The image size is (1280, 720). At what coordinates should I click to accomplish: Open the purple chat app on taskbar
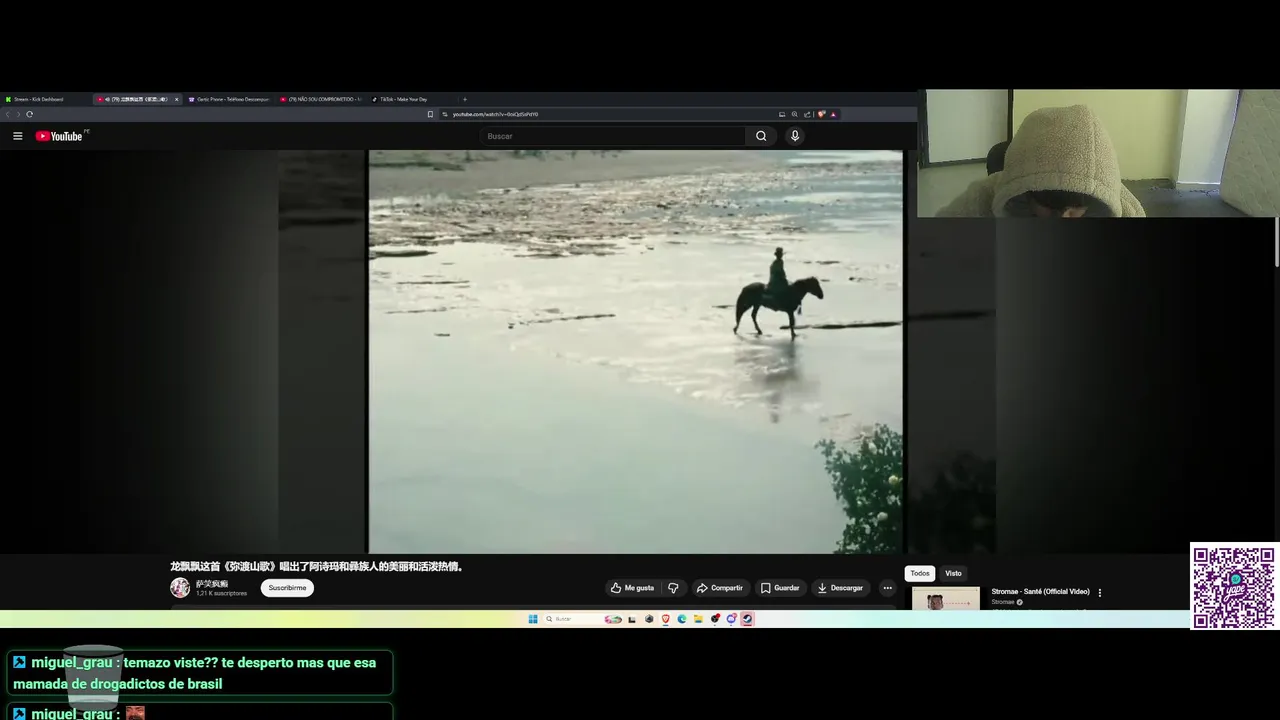click(x=731, y=619)
